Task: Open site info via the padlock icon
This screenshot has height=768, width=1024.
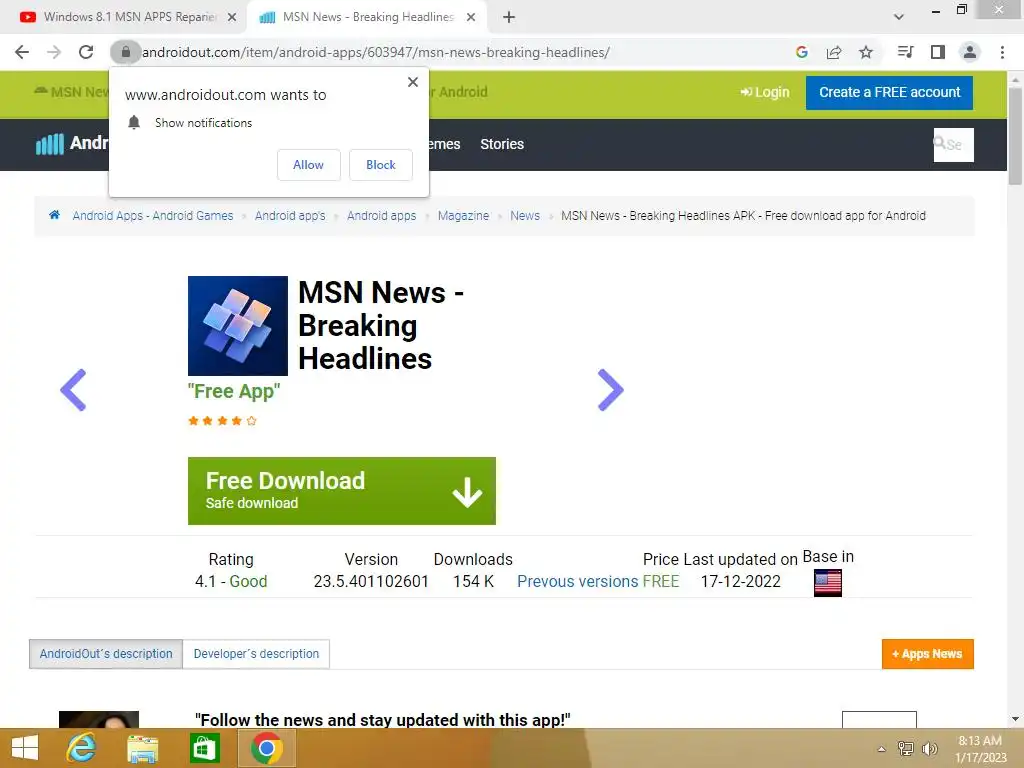Action: (x=125, y=52)
